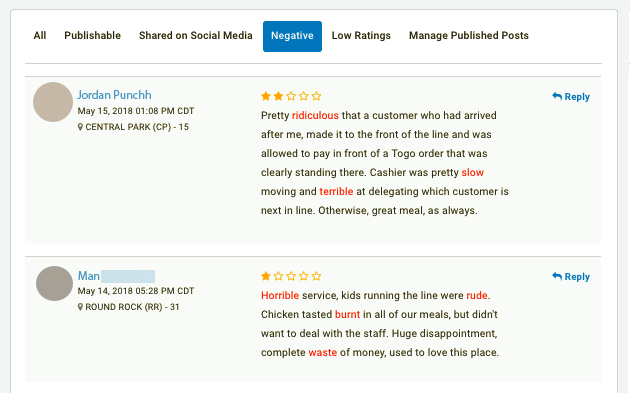This screenshot has height=393, width=630.
Task: Click the avatar of the Round Rock reviewer
Action: coord(54,283)
